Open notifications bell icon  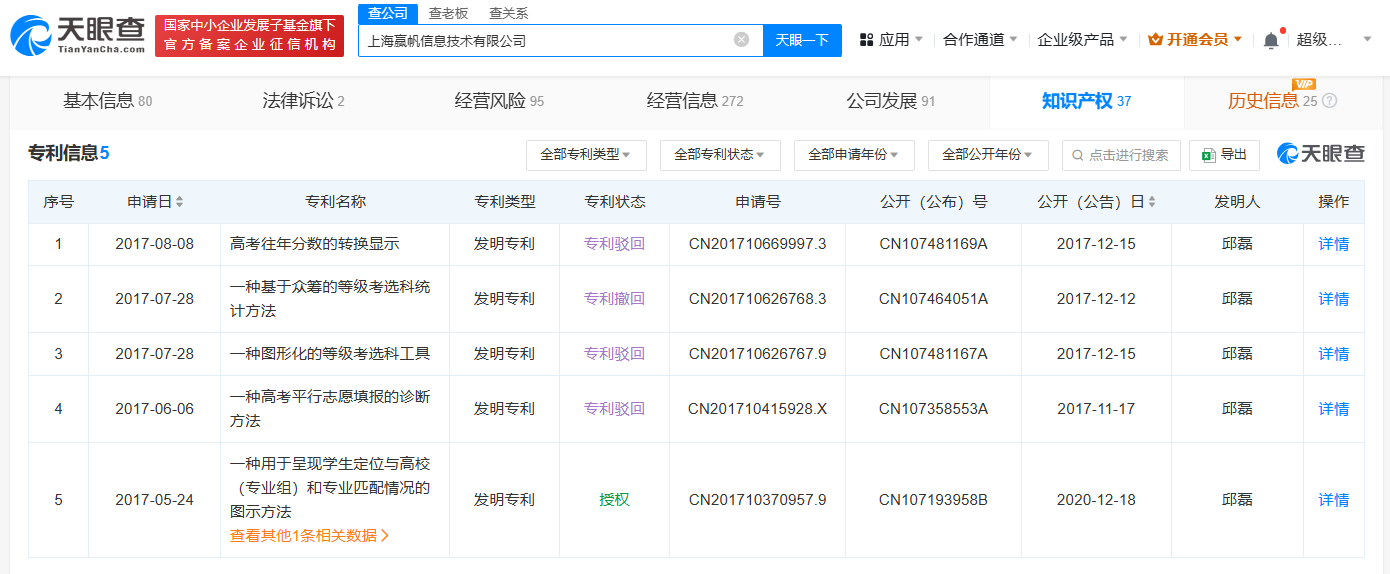pyautogui.click(x=1271, y=40)
